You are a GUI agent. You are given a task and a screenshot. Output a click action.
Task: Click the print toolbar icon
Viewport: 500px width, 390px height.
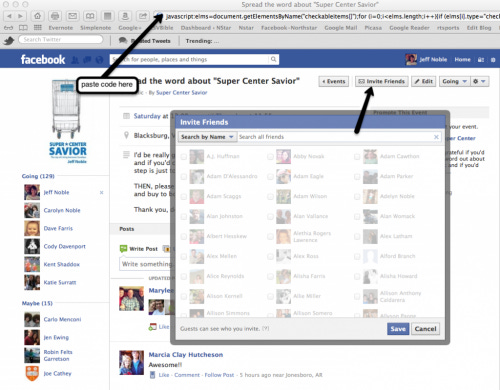pos(55,16)
